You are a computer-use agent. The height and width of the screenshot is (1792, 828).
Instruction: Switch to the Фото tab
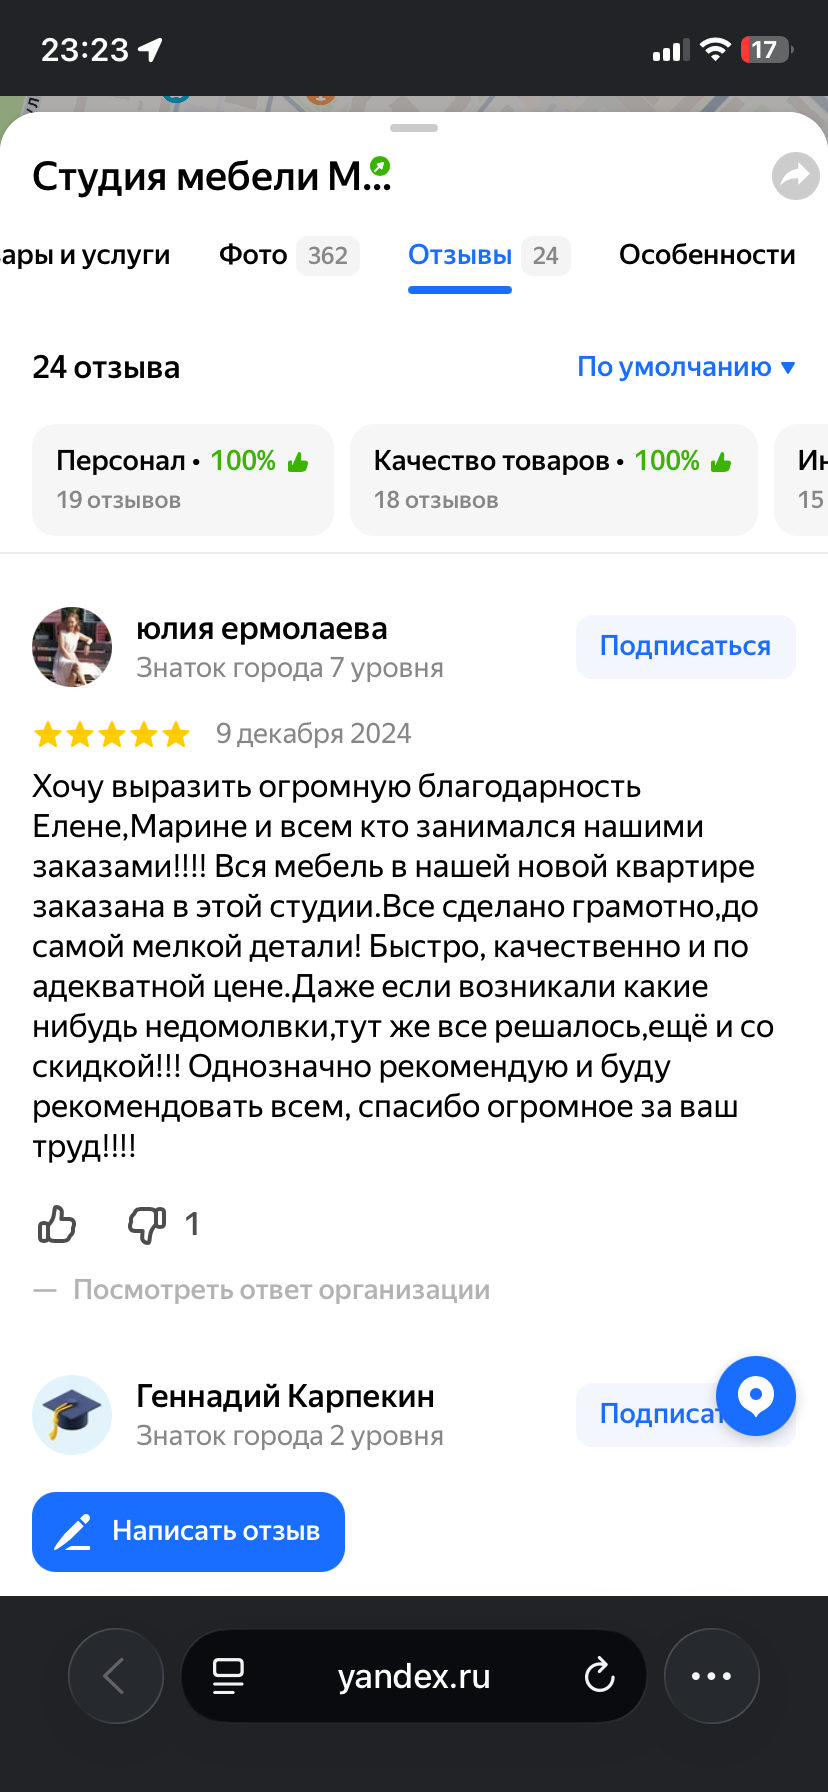288,255
